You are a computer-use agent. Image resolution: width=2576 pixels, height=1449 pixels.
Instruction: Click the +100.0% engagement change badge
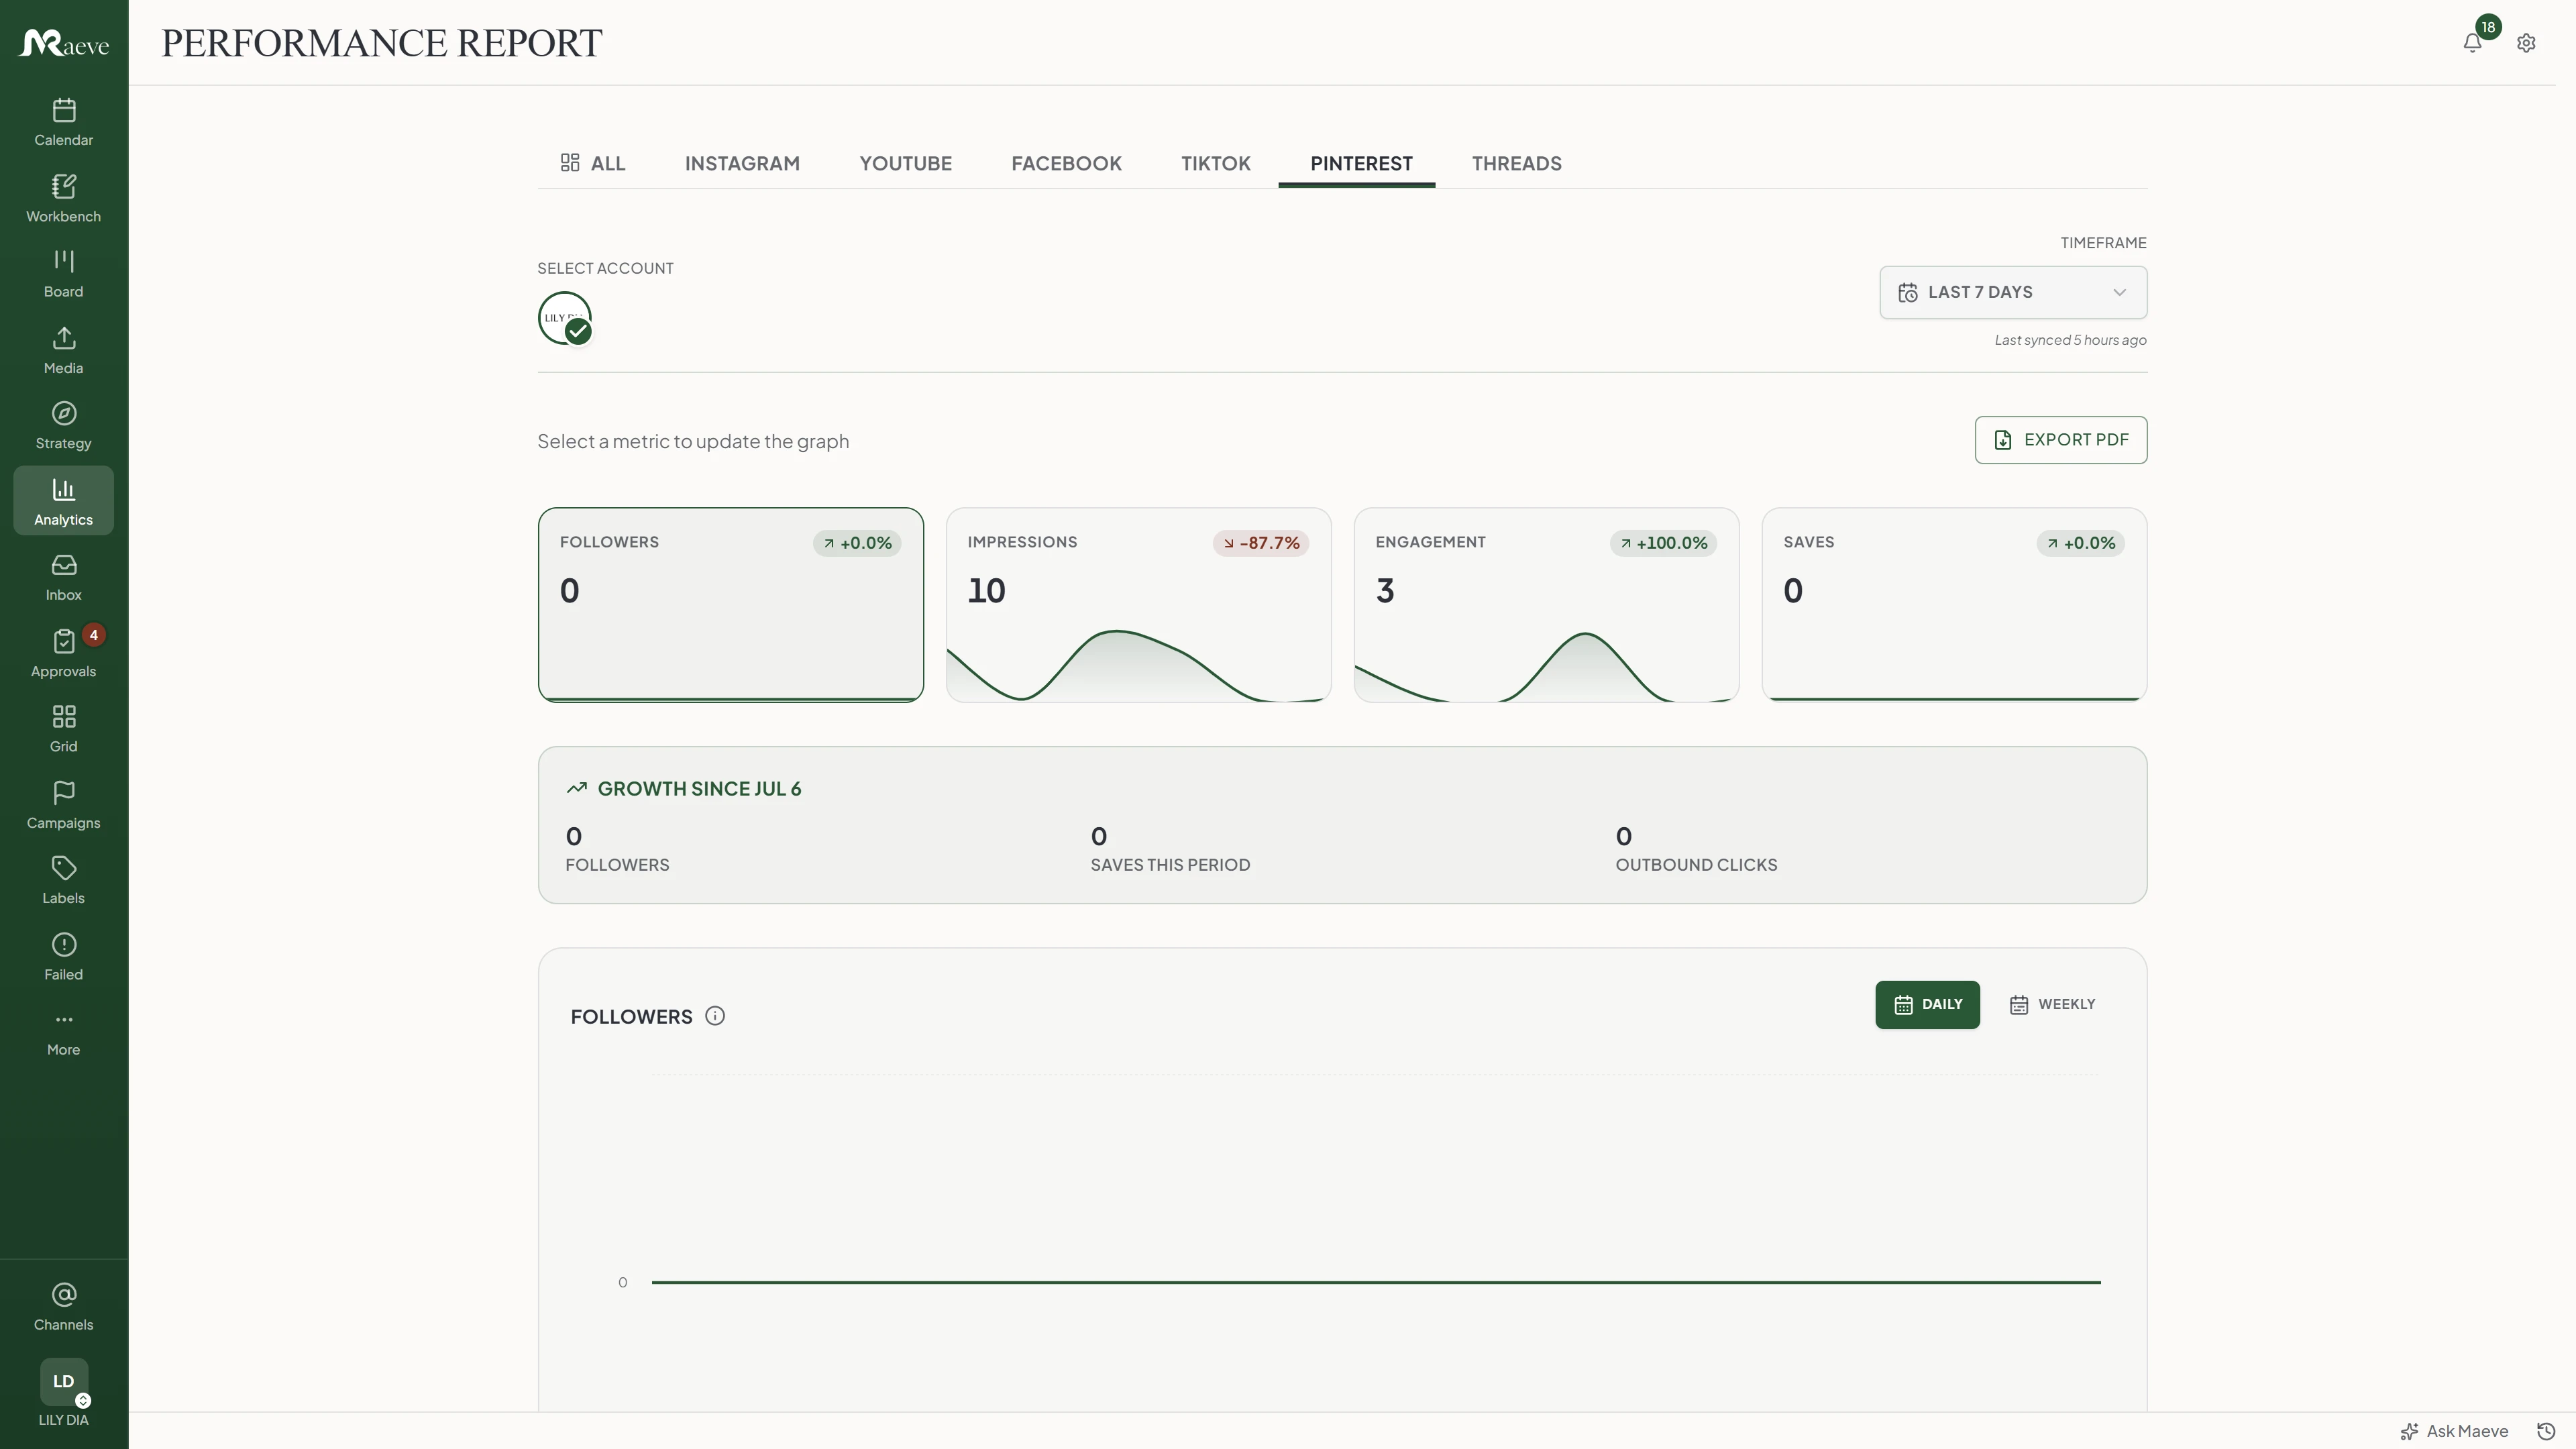pyautogui.click(x=1663, y=543)
